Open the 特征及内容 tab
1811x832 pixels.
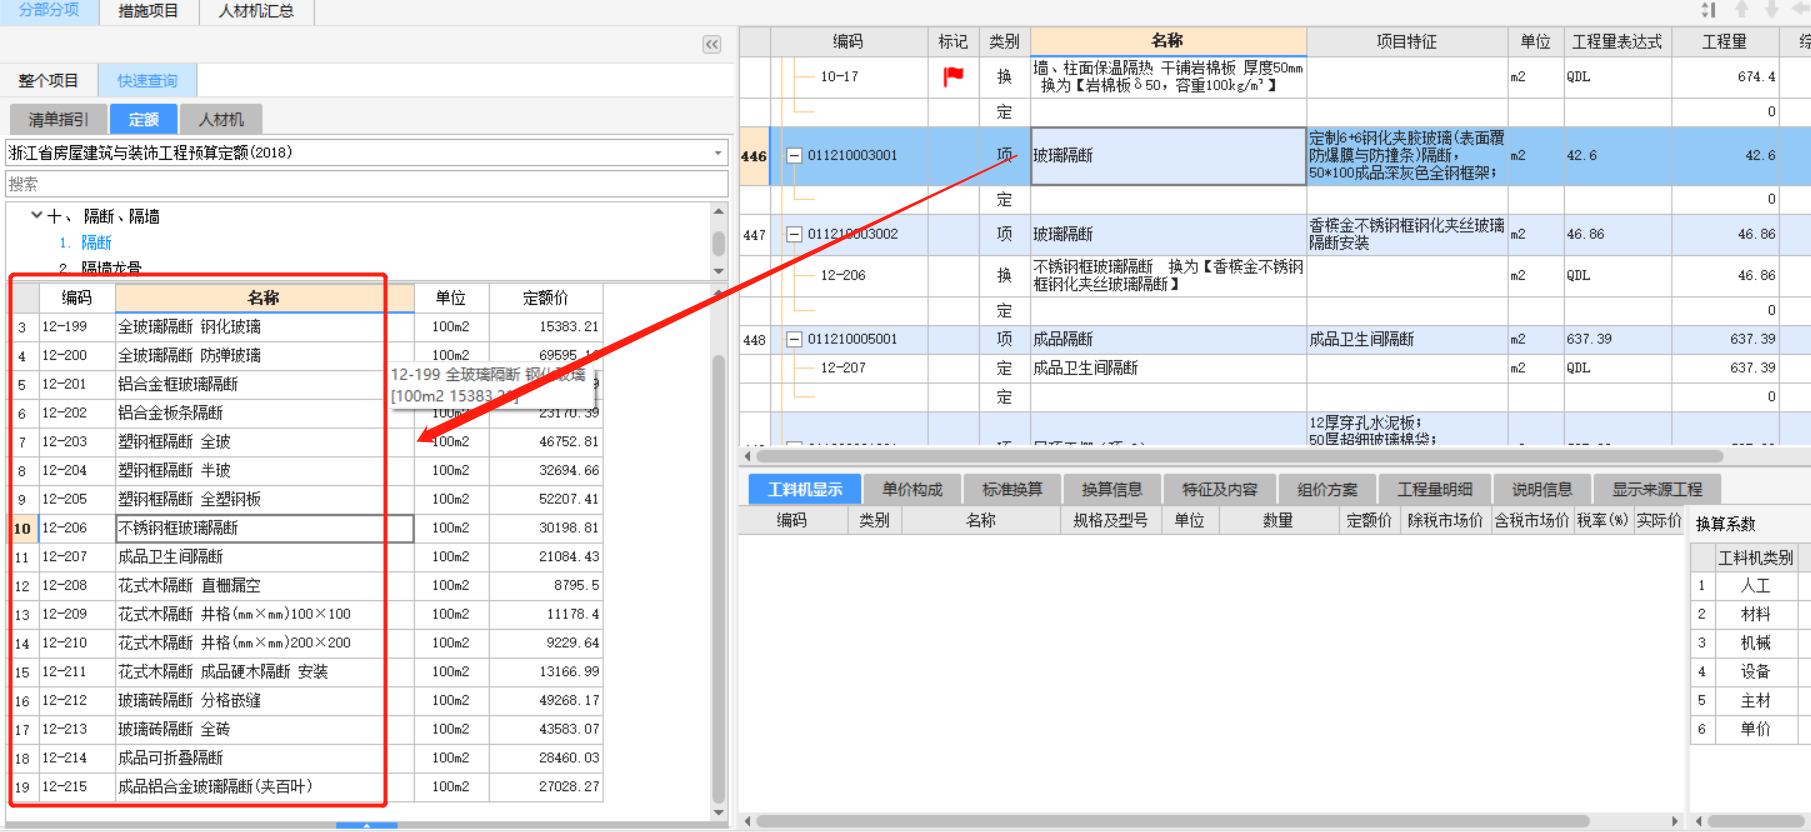tap(1219, 489)
